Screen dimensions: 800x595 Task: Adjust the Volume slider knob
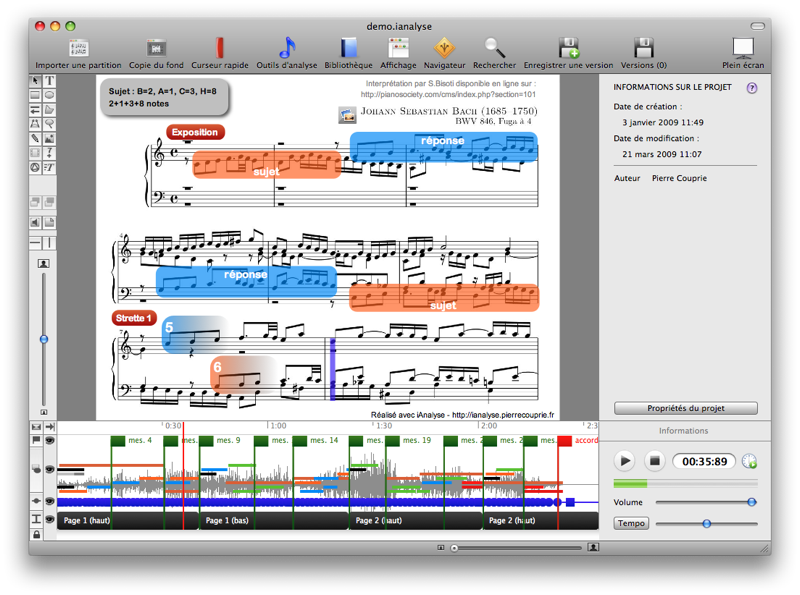point(752,502)
